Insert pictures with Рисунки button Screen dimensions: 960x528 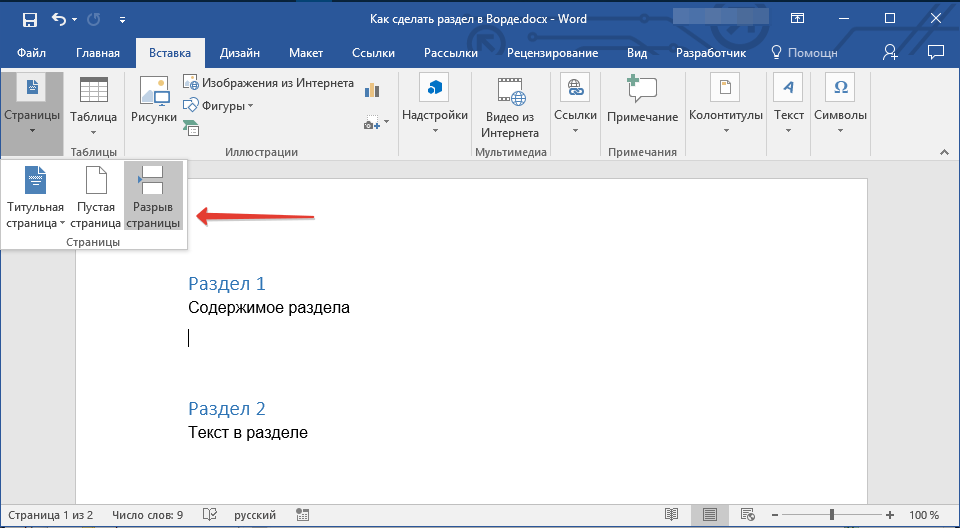pos(153,101)
